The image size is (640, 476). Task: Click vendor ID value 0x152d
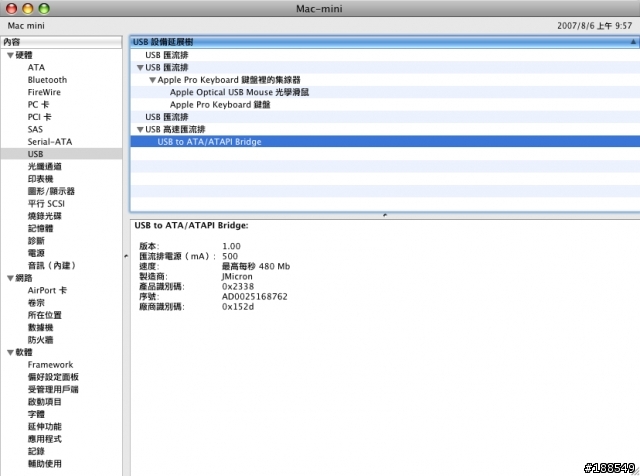[x=238, y=307]
